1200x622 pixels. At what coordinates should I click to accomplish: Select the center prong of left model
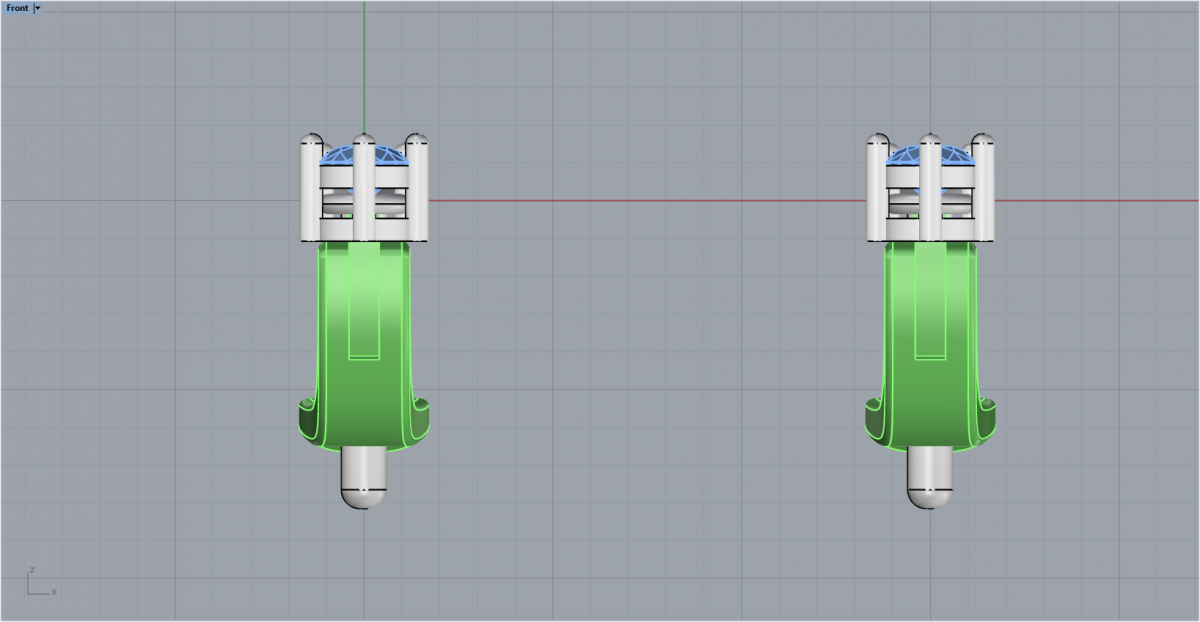[364, 187]
